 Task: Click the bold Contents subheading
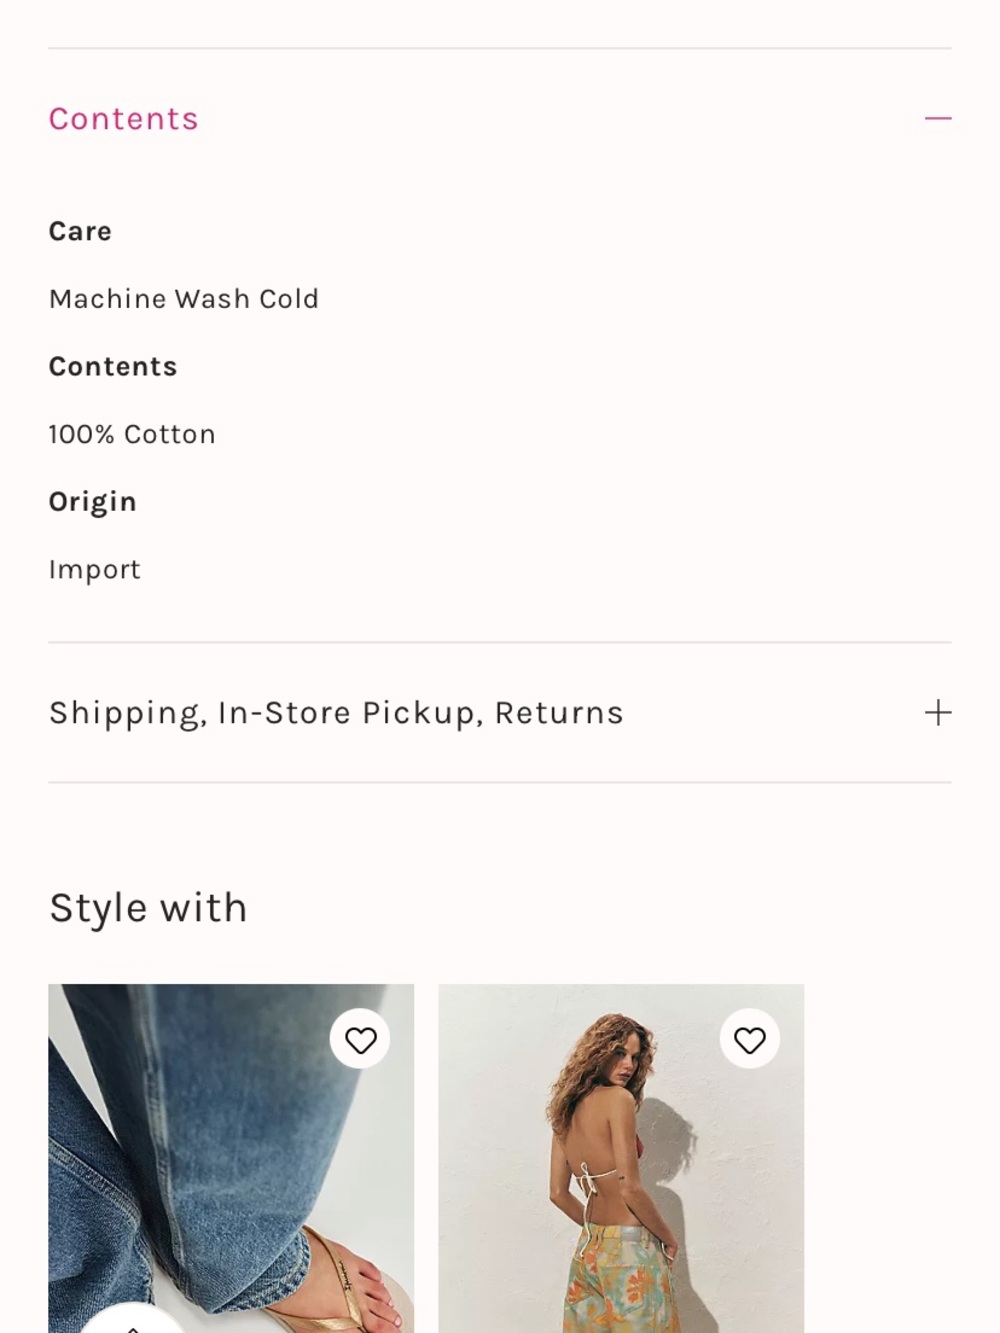pos(113,366)
